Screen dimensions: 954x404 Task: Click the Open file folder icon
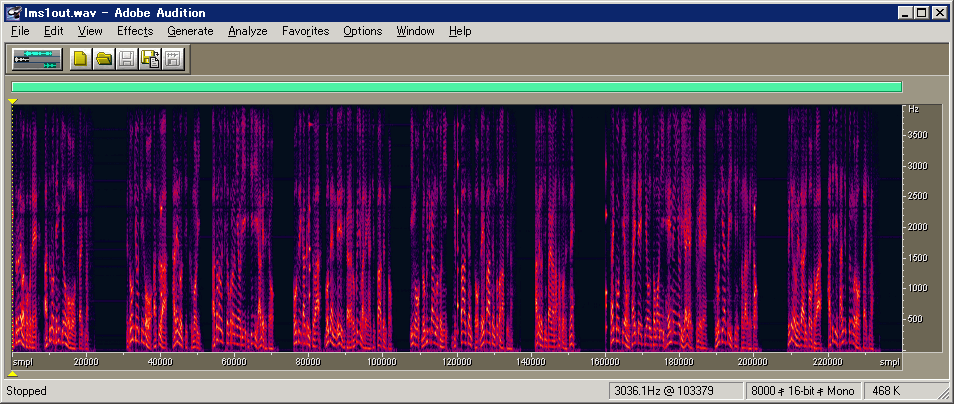[104, 59]
